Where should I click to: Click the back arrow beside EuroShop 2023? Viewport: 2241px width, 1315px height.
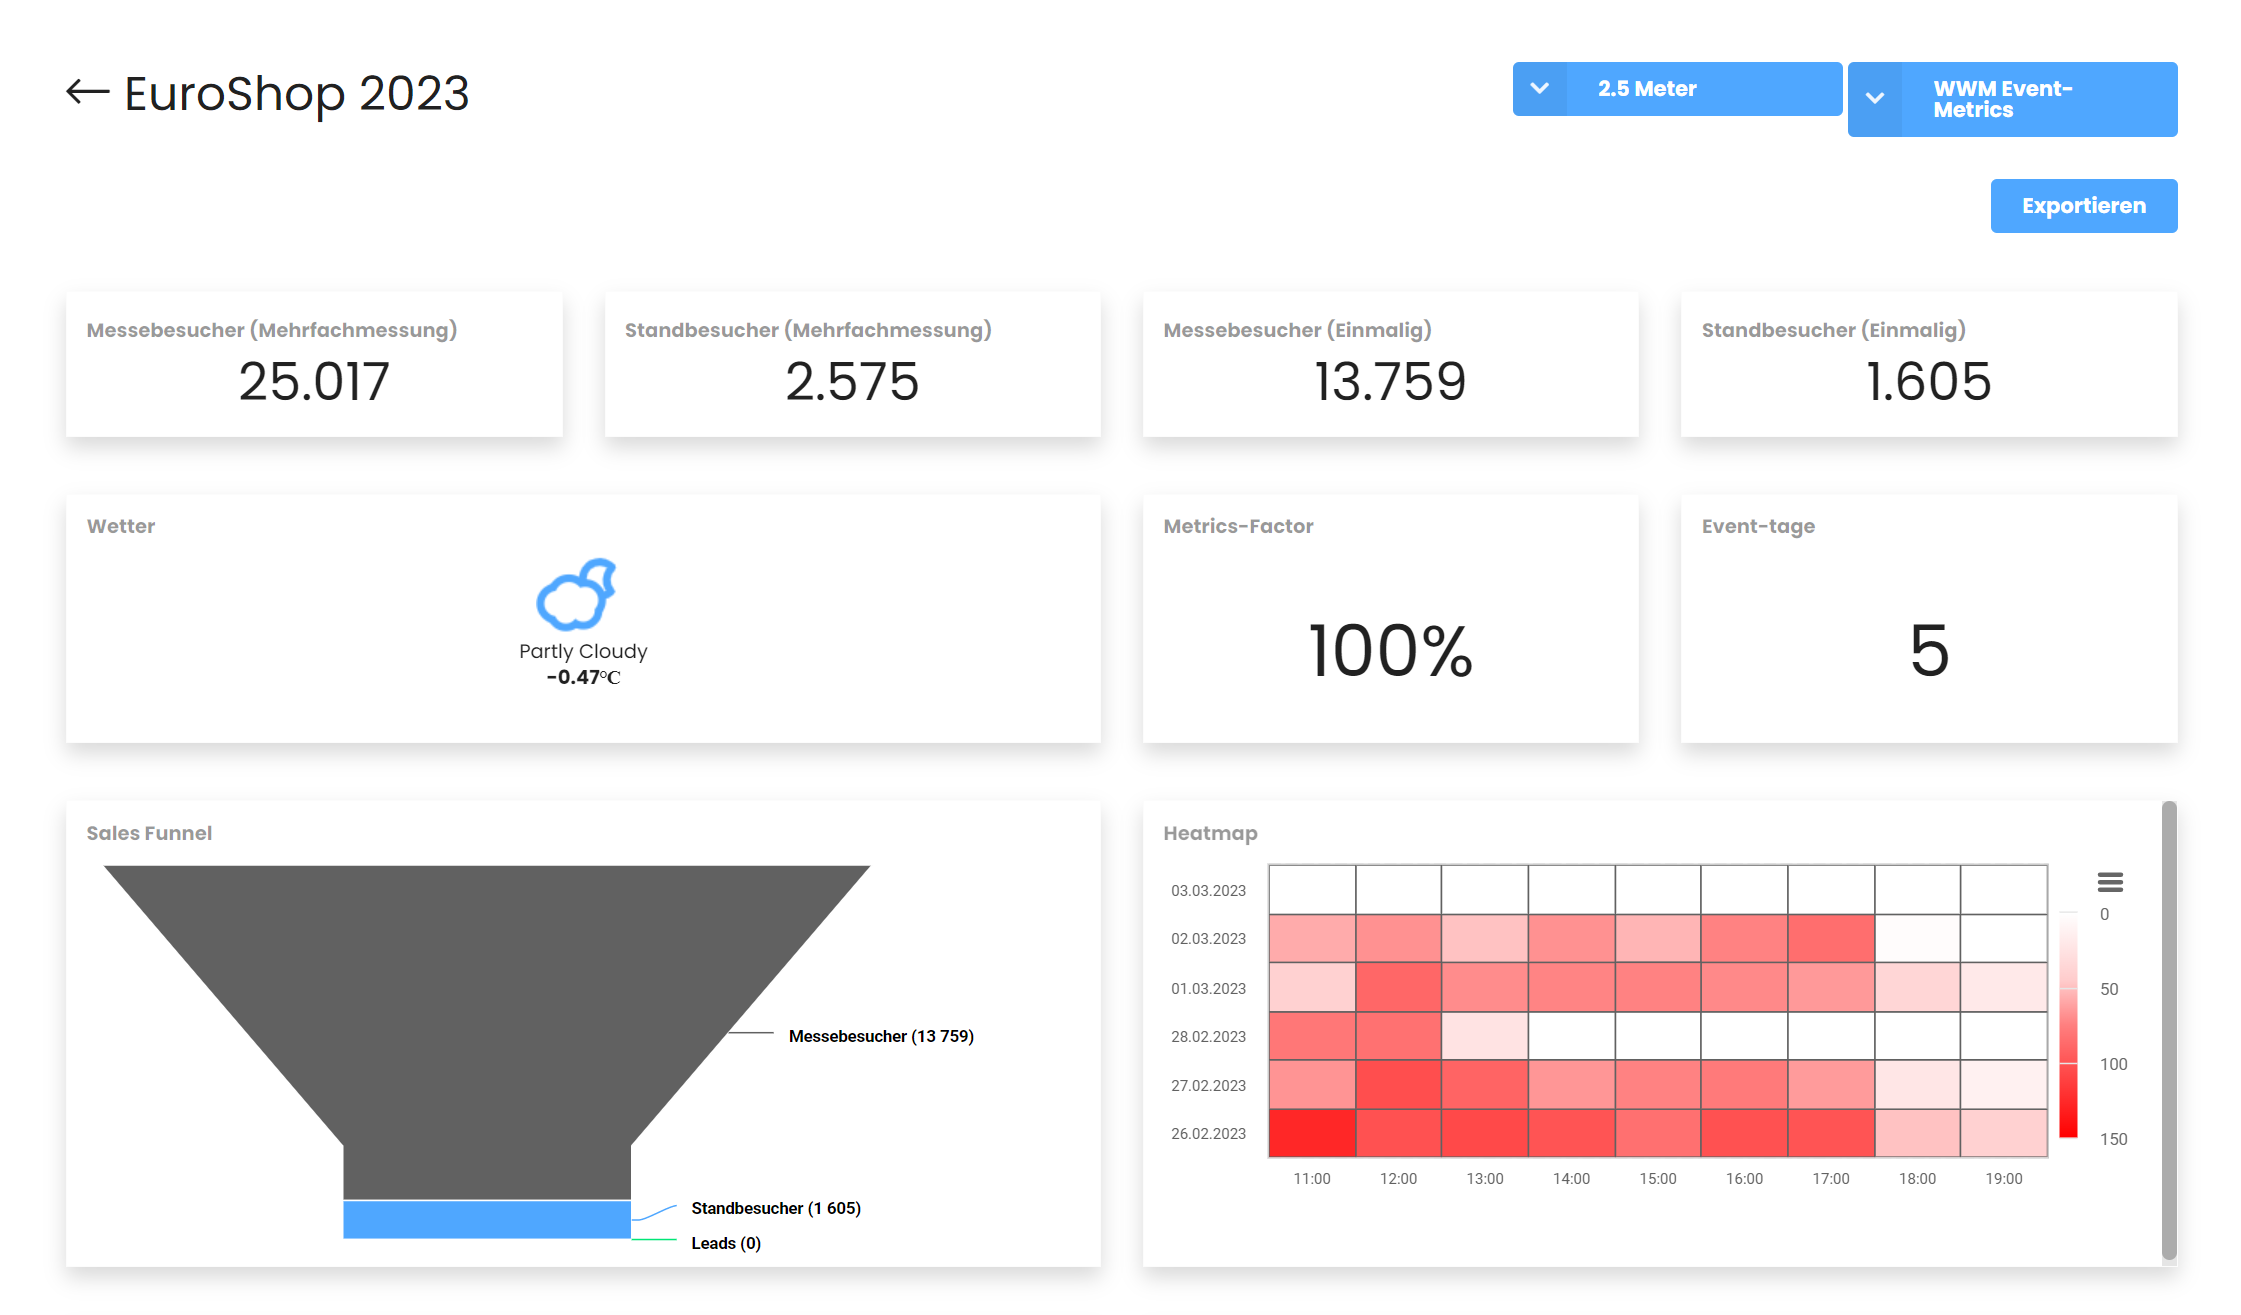pyautogui.click(x=88, y=92)
